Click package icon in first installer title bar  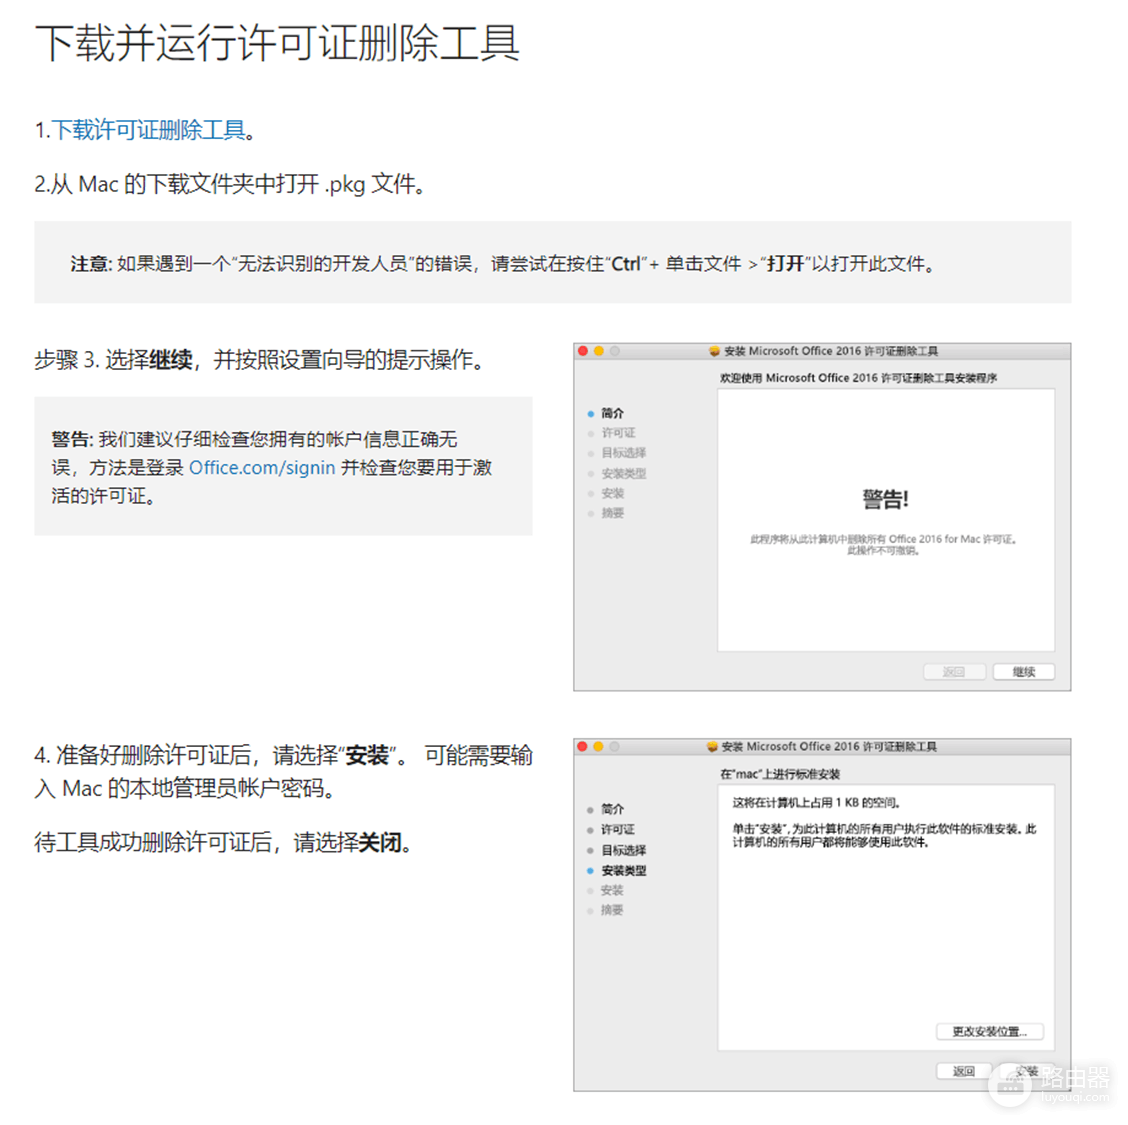coord(714,351)
